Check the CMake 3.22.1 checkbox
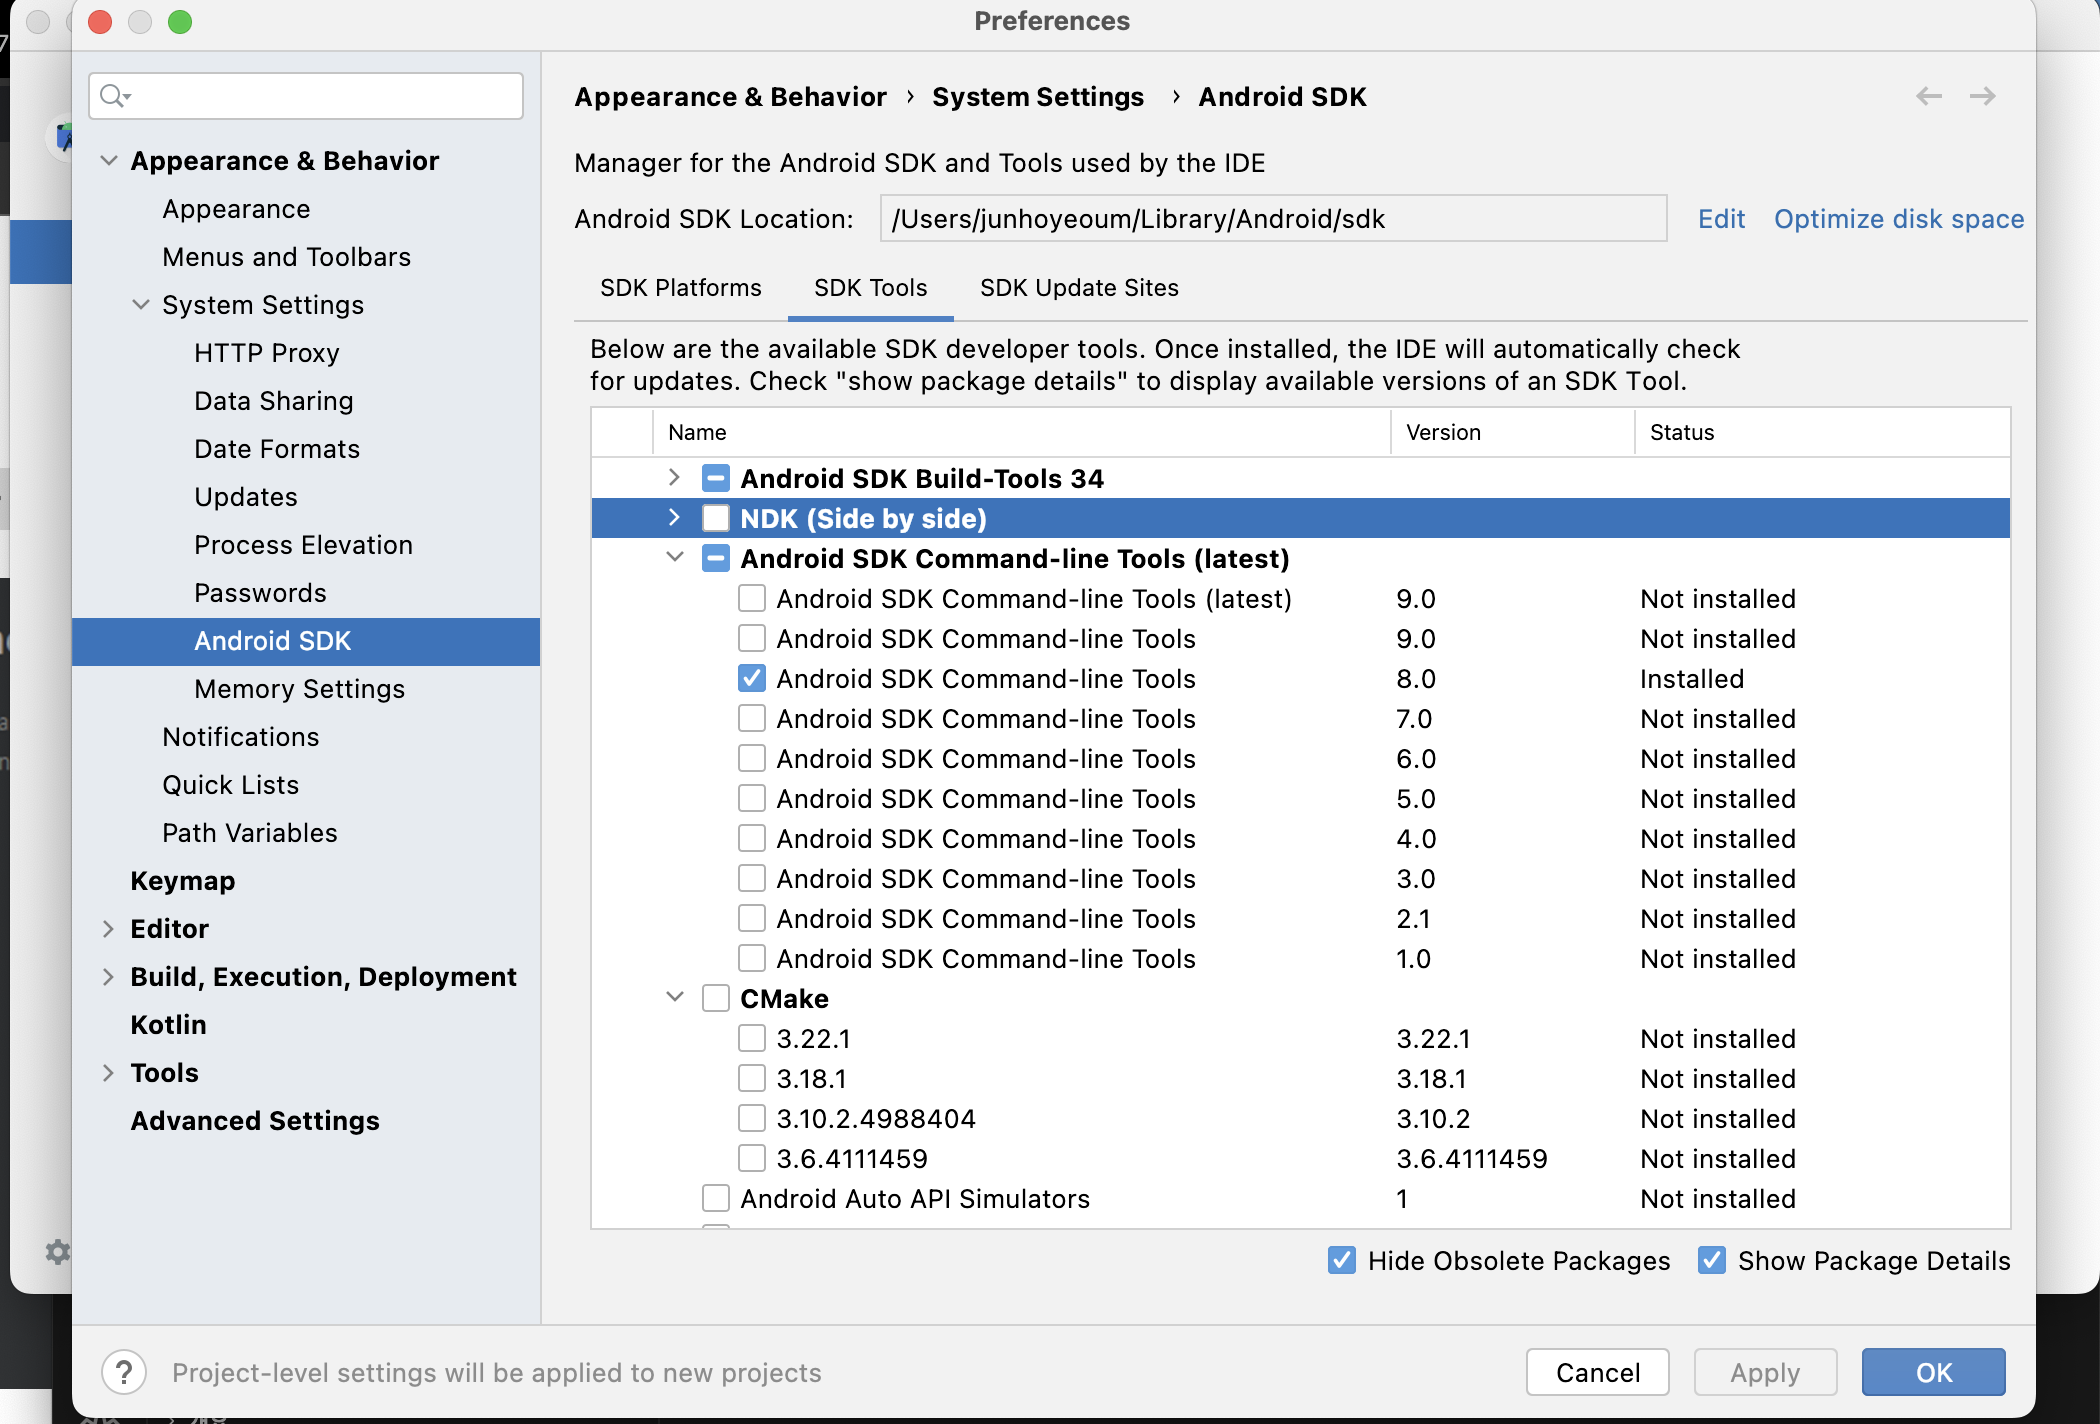The height and width of the screenshot is (1424, 2100). click(x=752, y=1038)
